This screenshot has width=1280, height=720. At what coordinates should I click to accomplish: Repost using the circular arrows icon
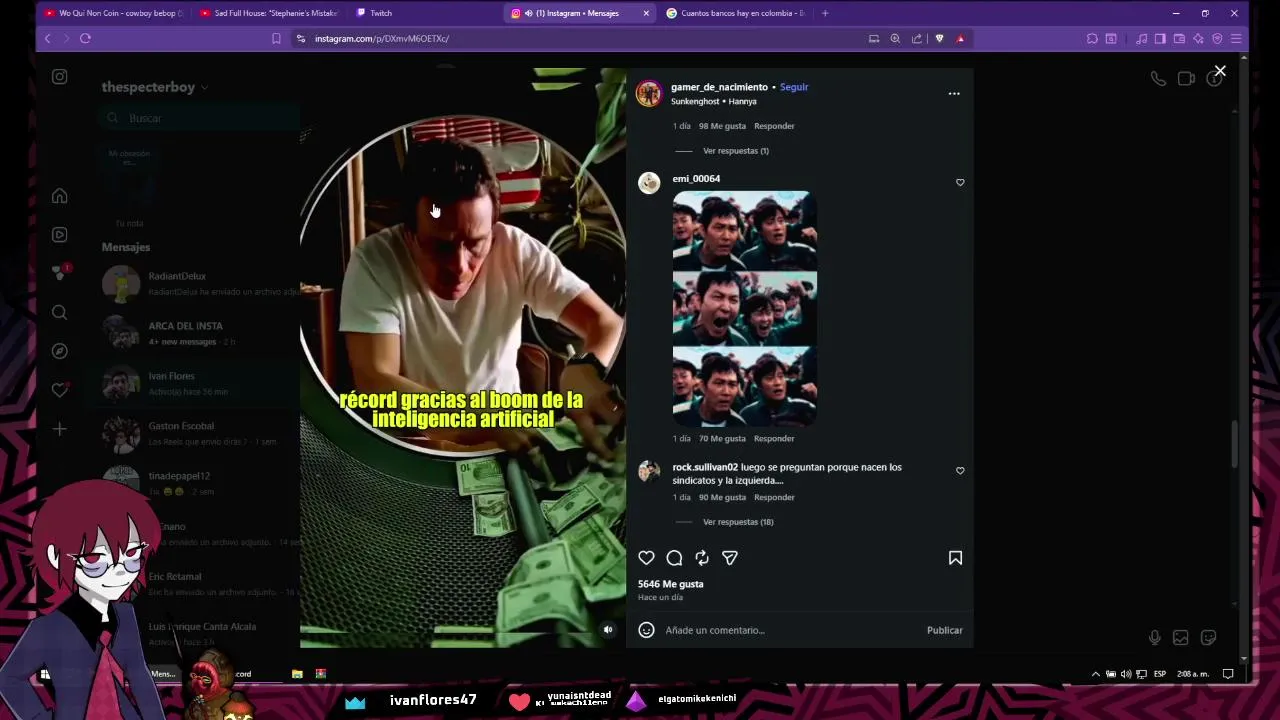pos(702,558)
